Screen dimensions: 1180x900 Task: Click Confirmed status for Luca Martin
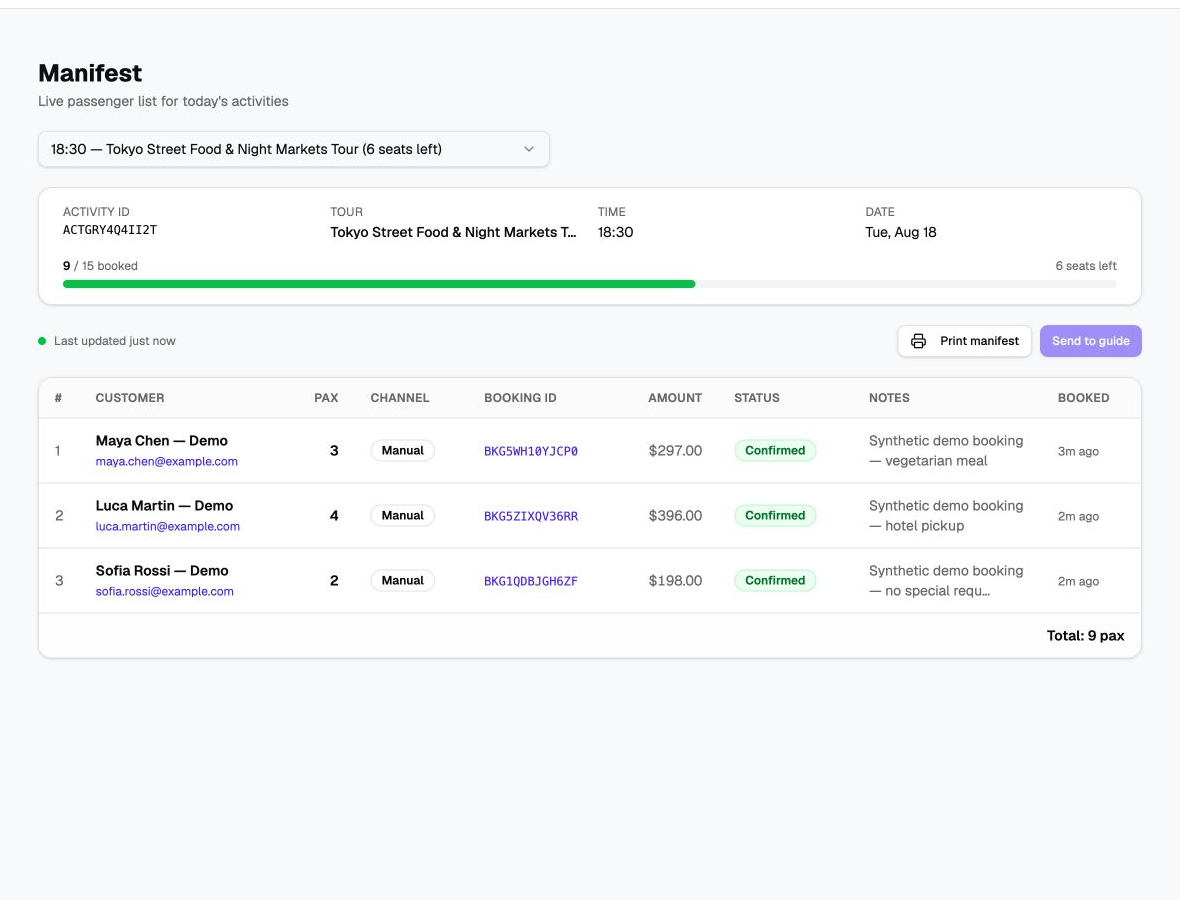click(775, 515)
